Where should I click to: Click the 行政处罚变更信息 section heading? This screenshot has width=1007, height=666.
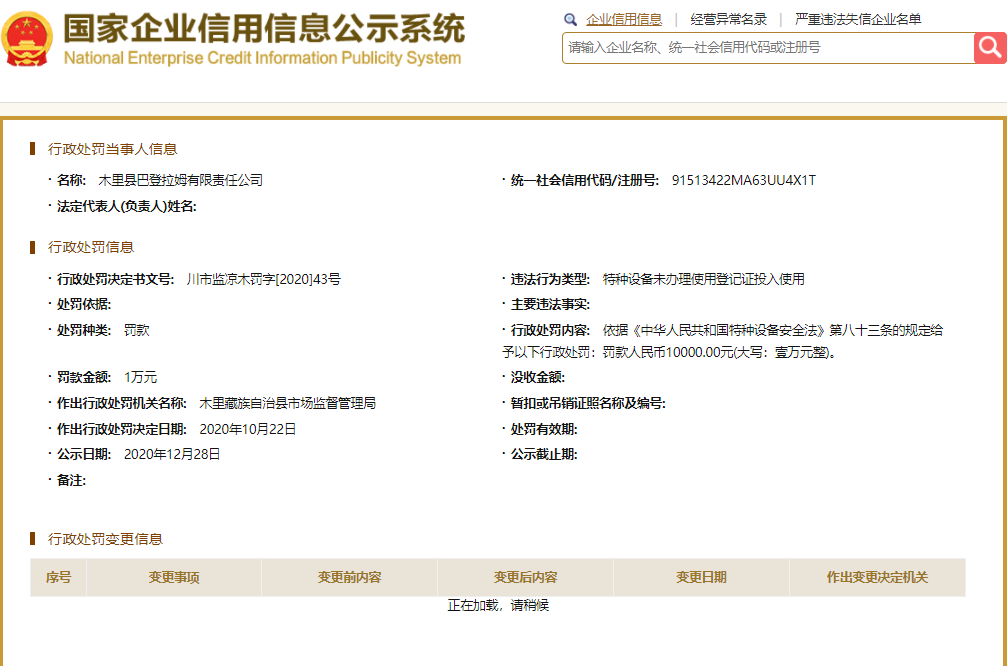pos(105,539)
